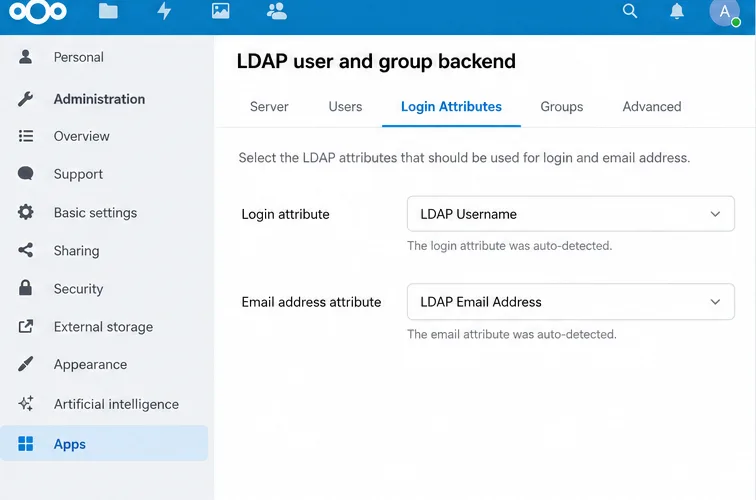This screenshot has height=500, width=756.
Task: Open the Activity lightning icon
Action: [x=164, y=11]
